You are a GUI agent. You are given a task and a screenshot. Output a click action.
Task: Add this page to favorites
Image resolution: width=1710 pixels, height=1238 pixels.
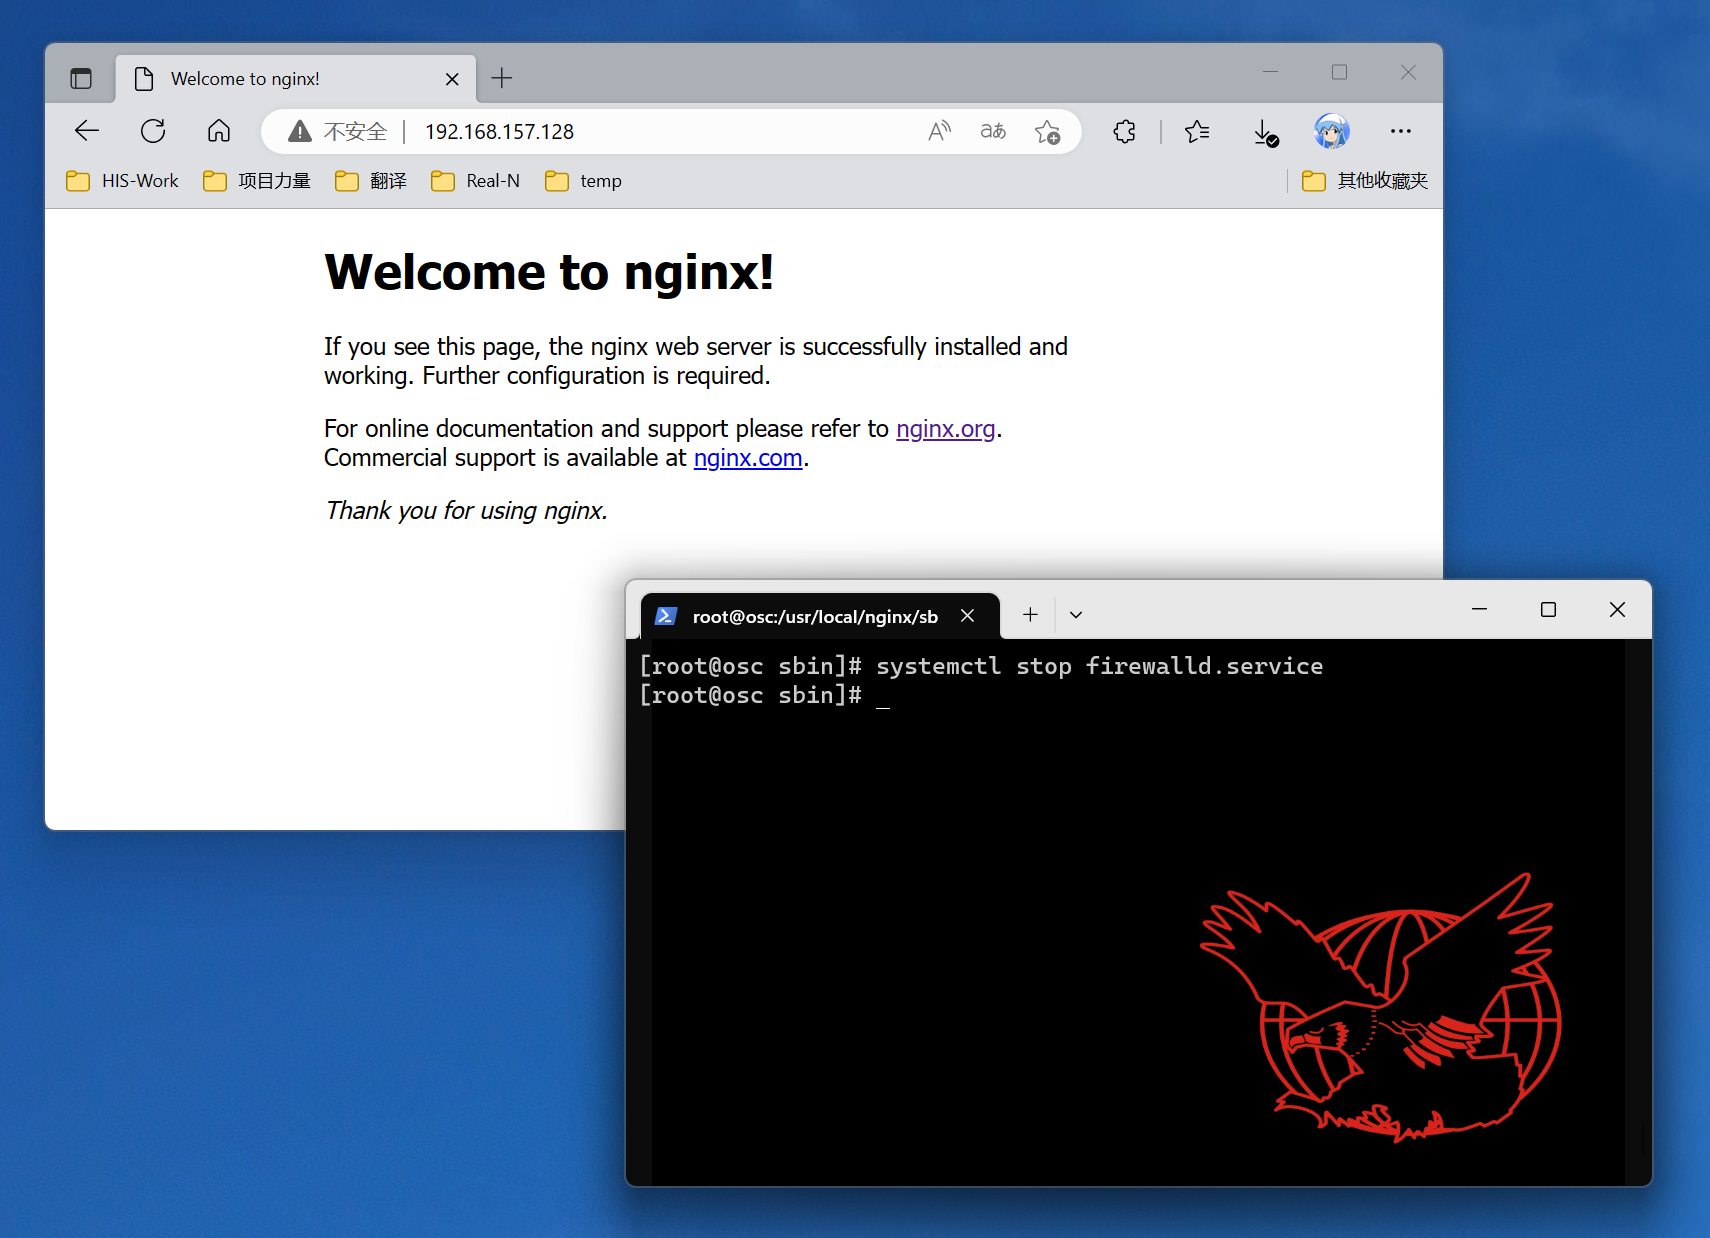point(1047,131)
